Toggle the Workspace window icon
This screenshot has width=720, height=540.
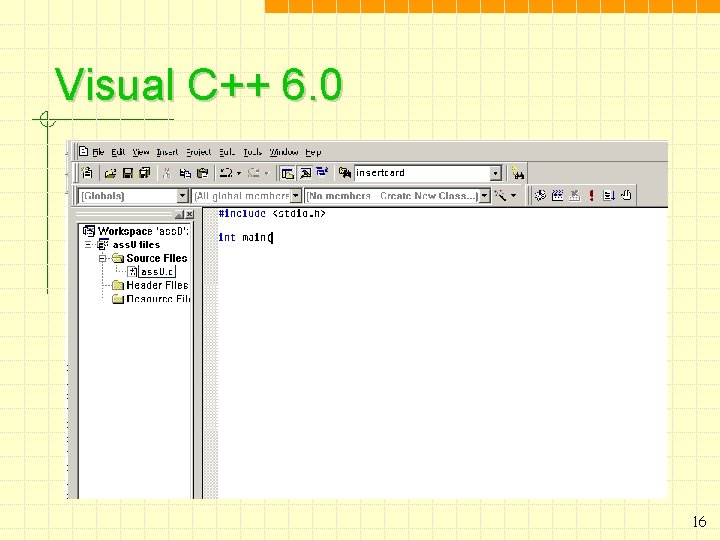coord(287,173)
